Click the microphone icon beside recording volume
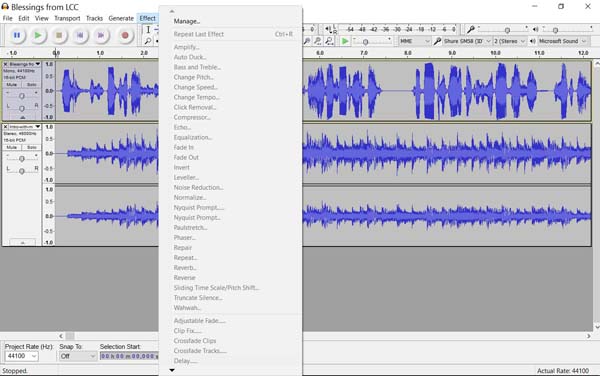 pyautogui.click(x=471, y=29)
